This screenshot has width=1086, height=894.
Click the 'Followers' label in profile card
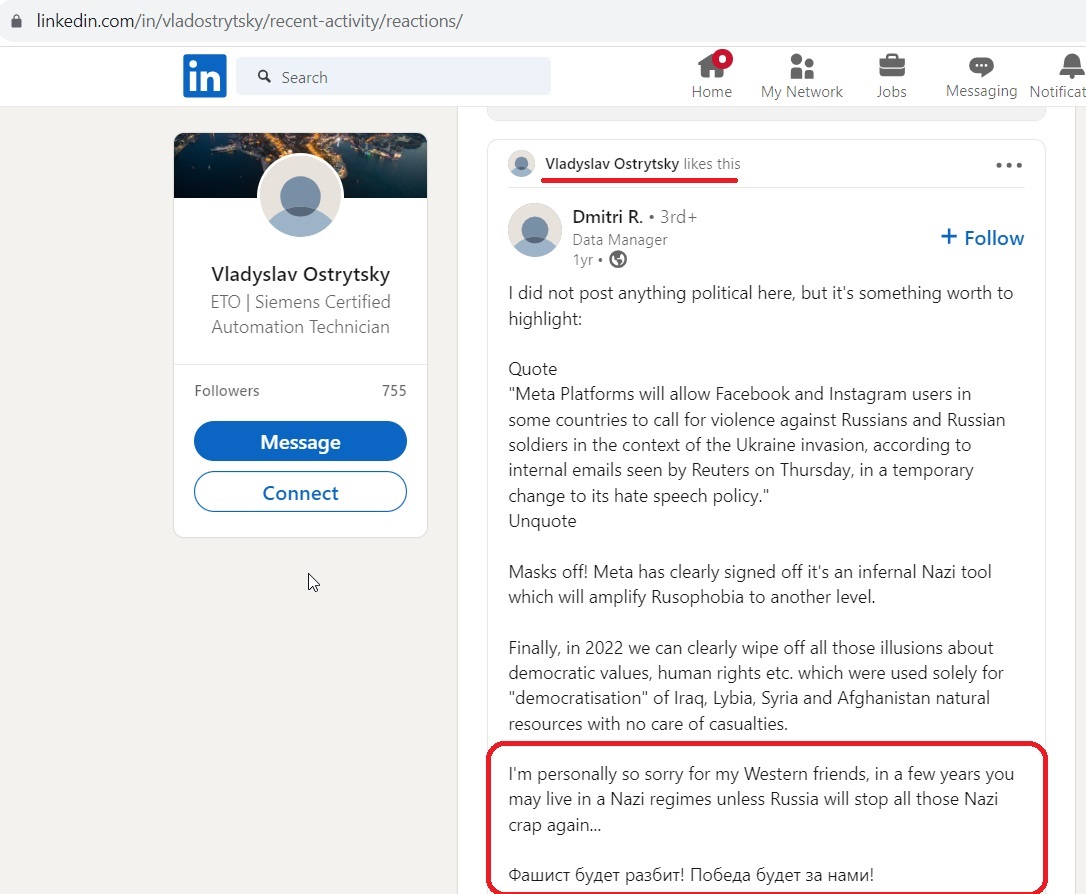click(226, 391)
